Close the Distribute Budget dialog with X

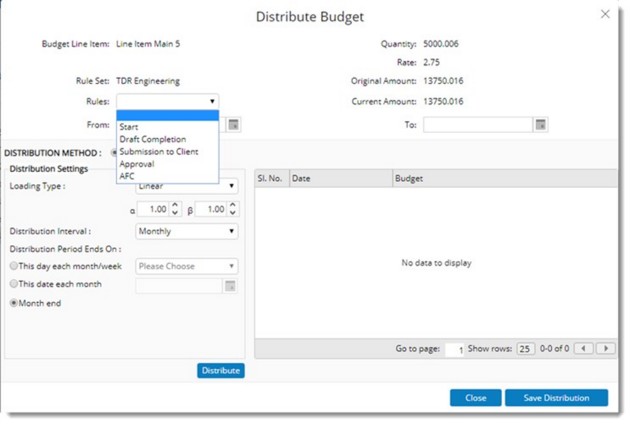605,15
